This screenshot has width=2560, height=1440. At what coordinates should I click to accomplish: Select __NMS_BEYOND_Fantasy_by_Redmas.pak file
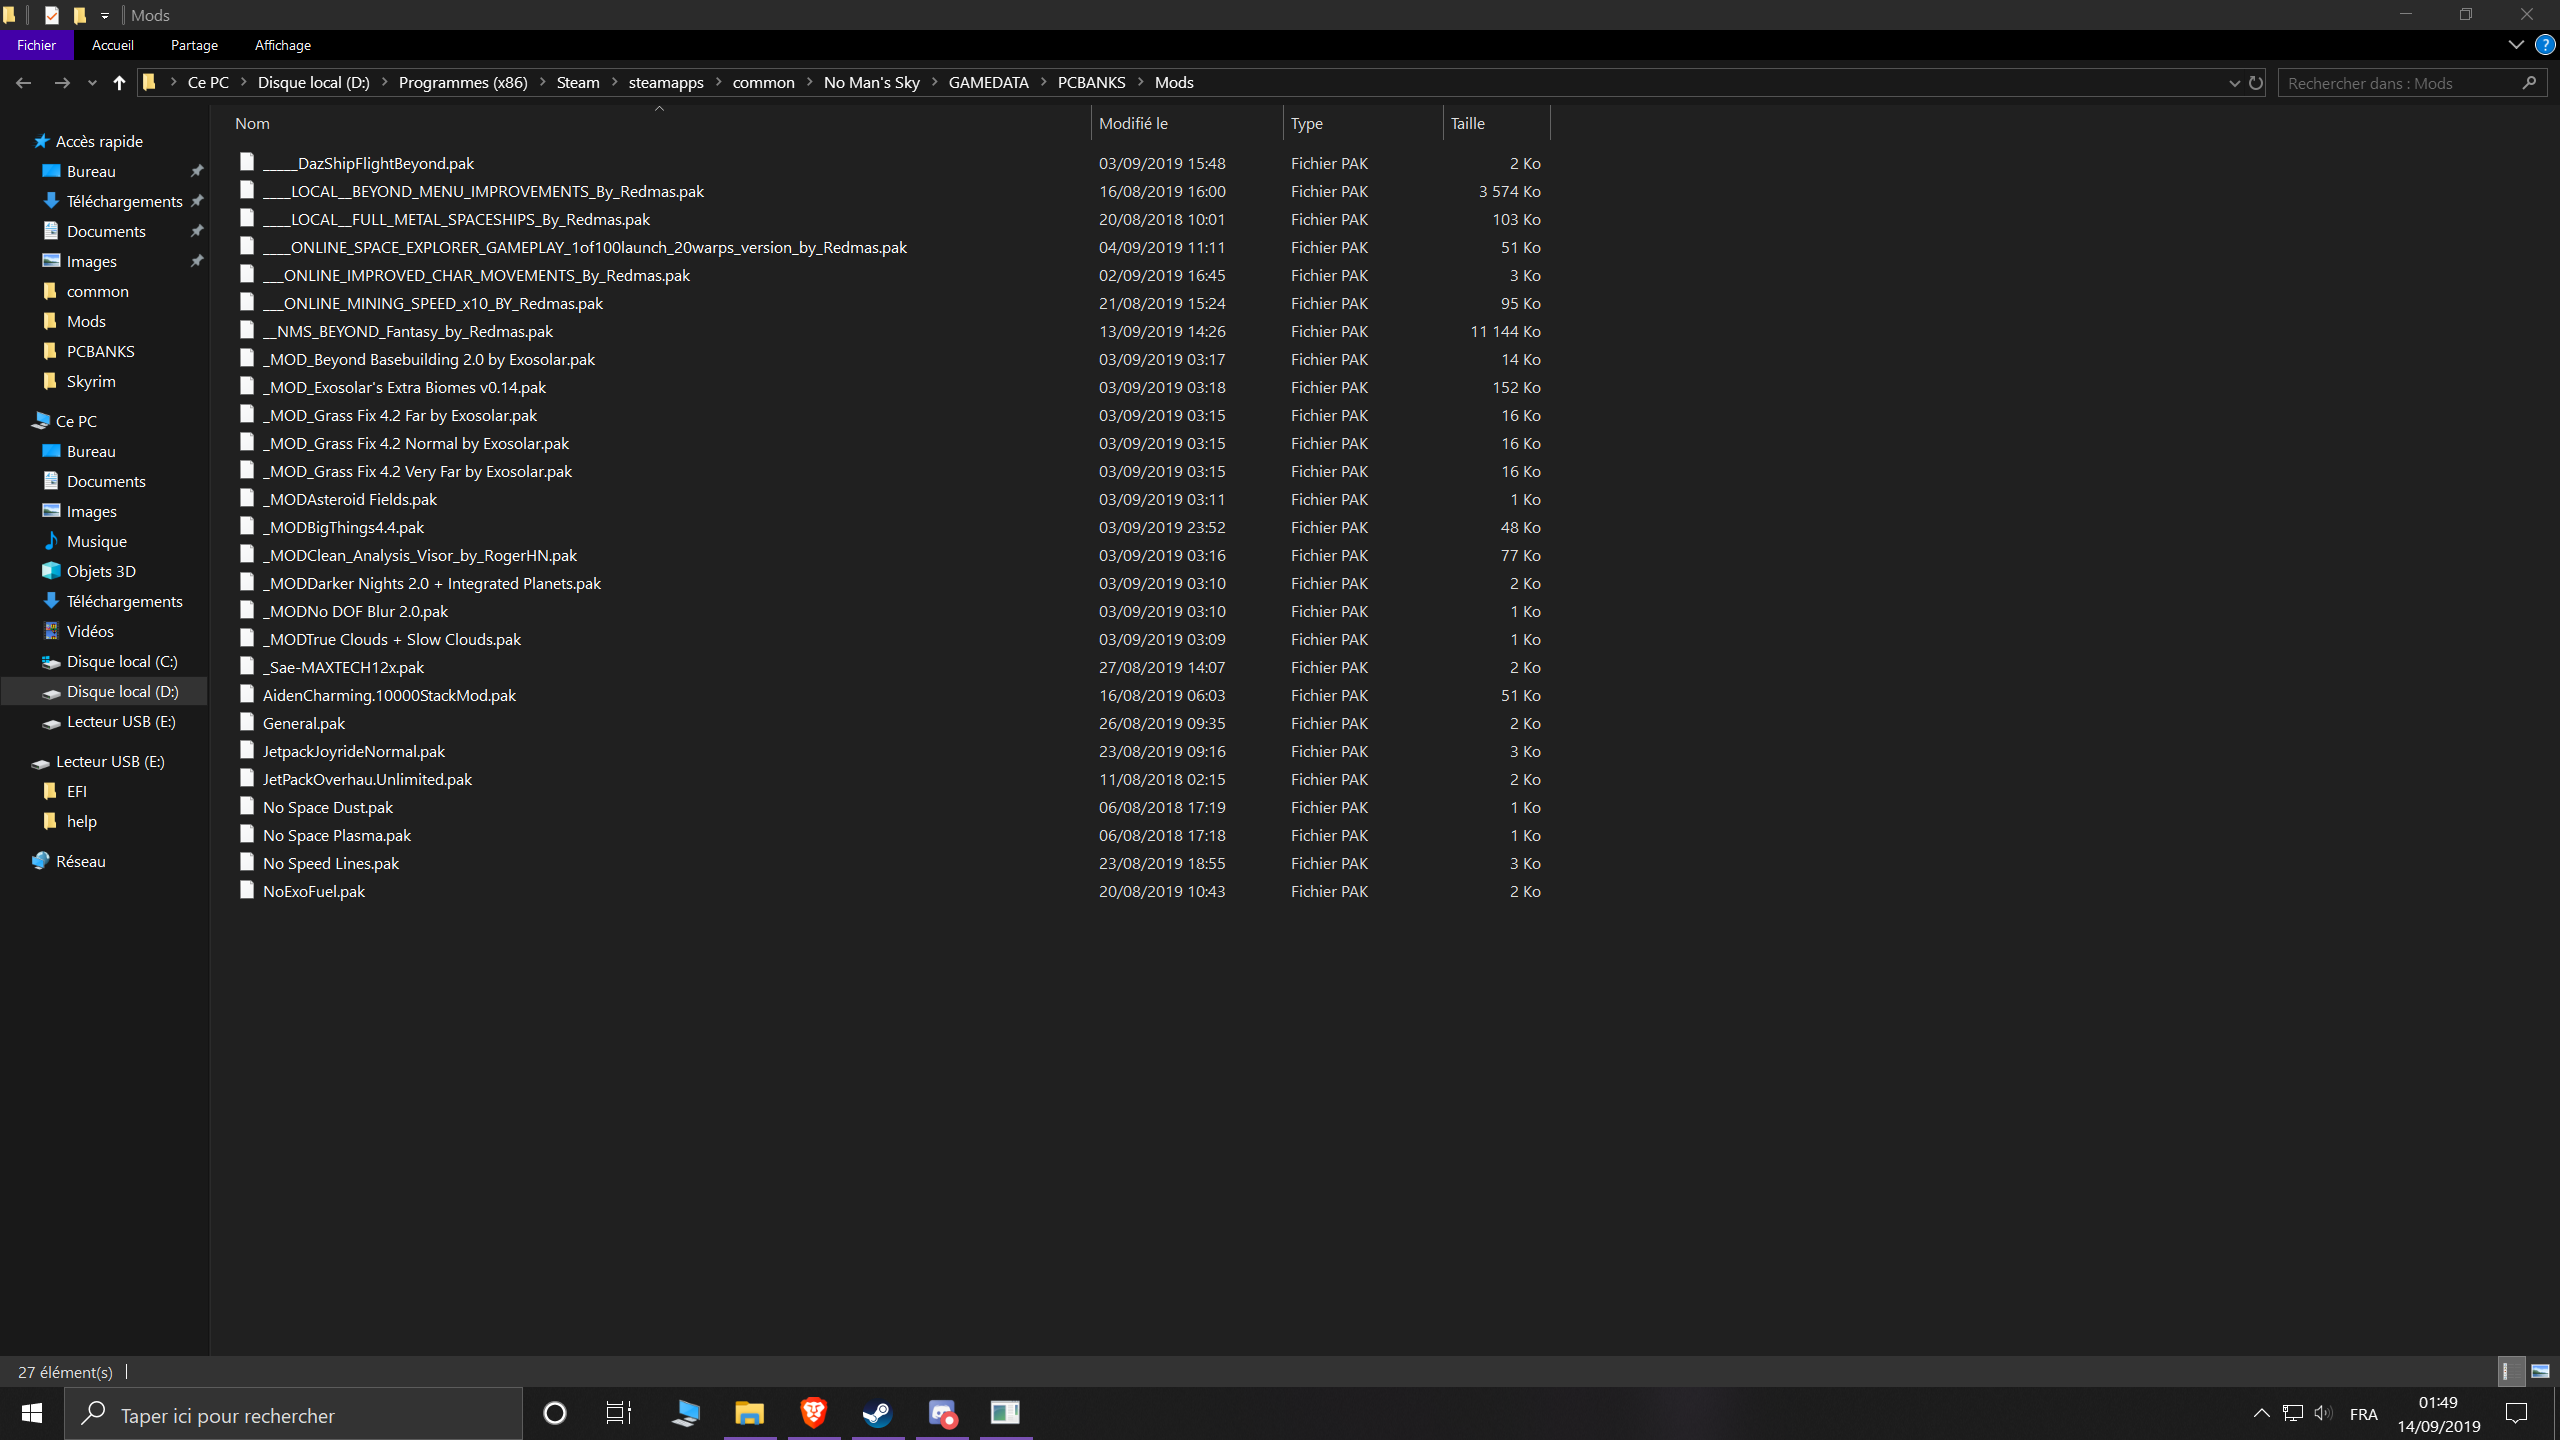click(x=407, y=331)
